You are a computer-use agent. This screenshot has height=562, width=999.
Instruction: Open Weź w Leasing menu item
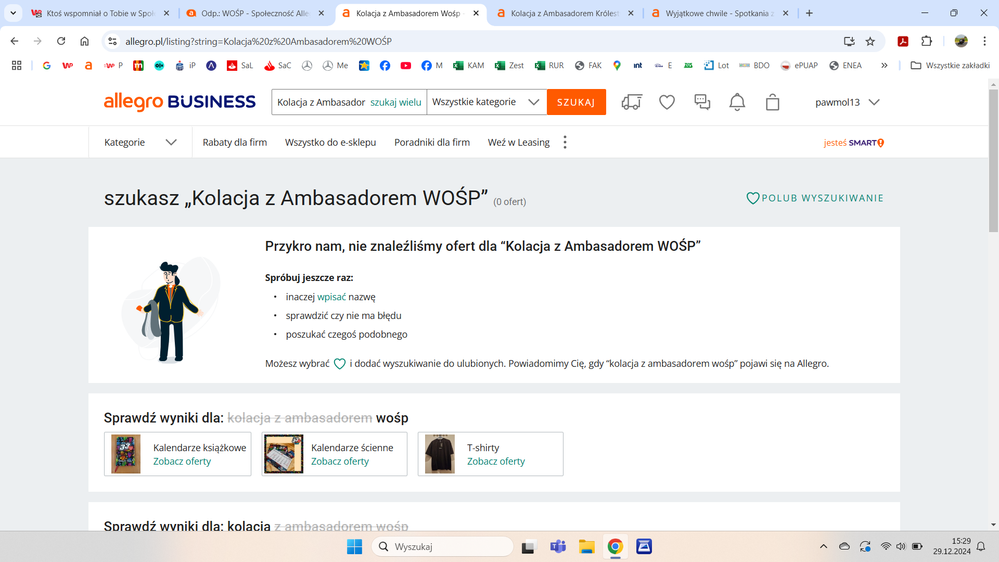click(x=519, y=142)
